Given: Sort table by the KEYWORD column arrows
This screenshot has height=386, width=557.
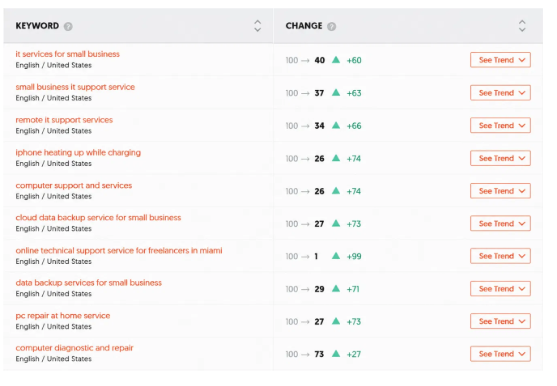Looking at the screenshot, I should (x=258, y=26).
